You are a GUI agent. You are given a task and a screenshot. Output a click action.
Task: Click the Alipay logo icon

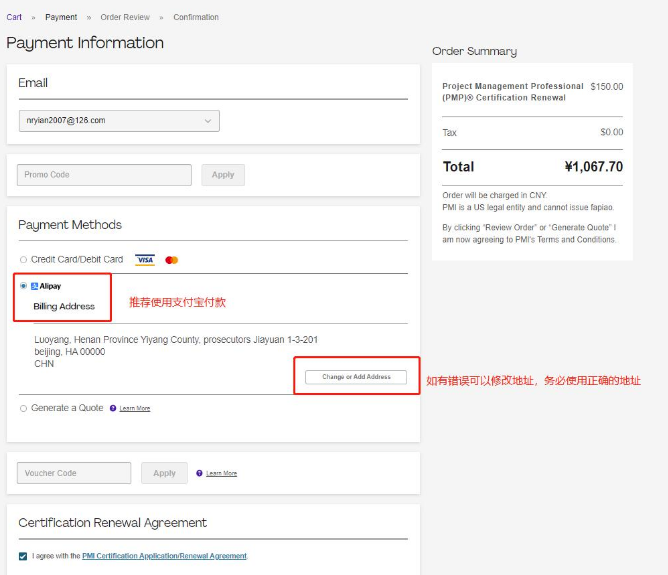pyautogui.click(x=34, y=286)
